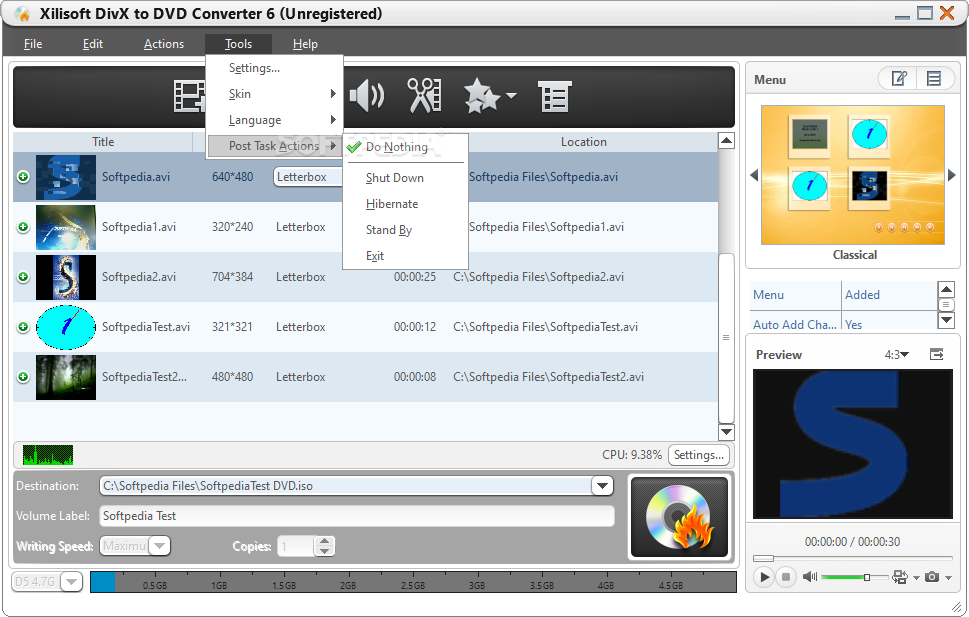The height and width of the screenshot is (617, 969).
Task: Expand the effects stars dropdown arrow
Action: (511, 95)
